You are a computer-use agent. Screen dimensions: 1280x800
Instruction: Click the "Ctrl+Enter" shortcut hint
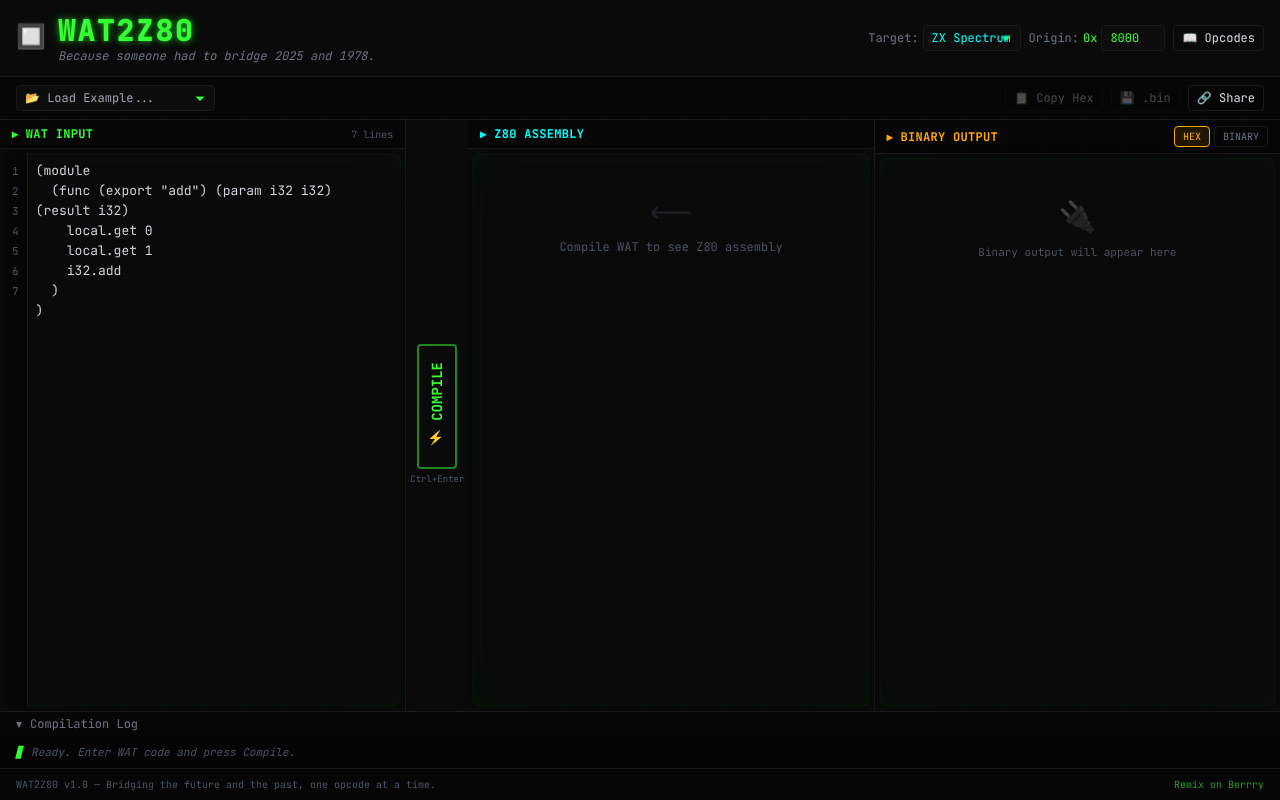click(437, 479)
